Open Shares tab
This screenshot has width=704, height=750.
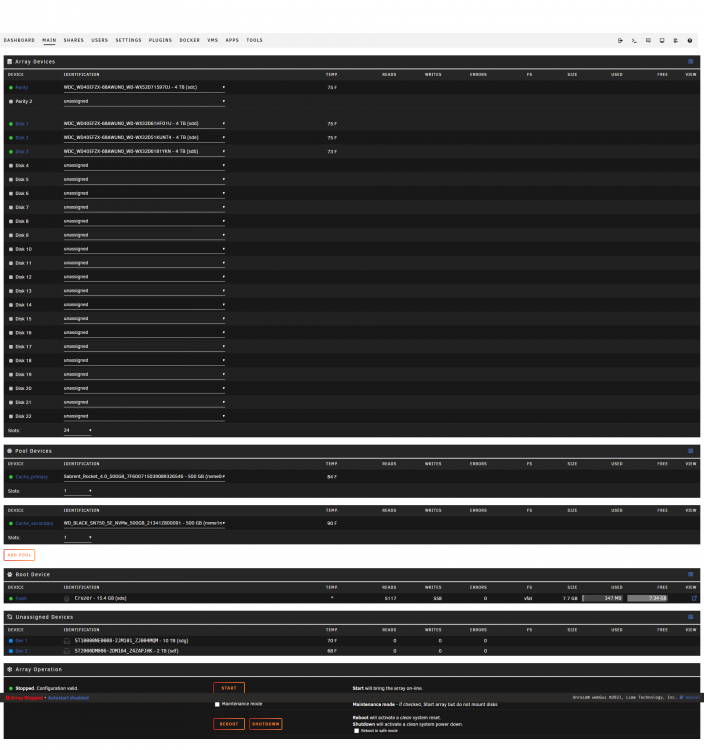pos(74,40)
